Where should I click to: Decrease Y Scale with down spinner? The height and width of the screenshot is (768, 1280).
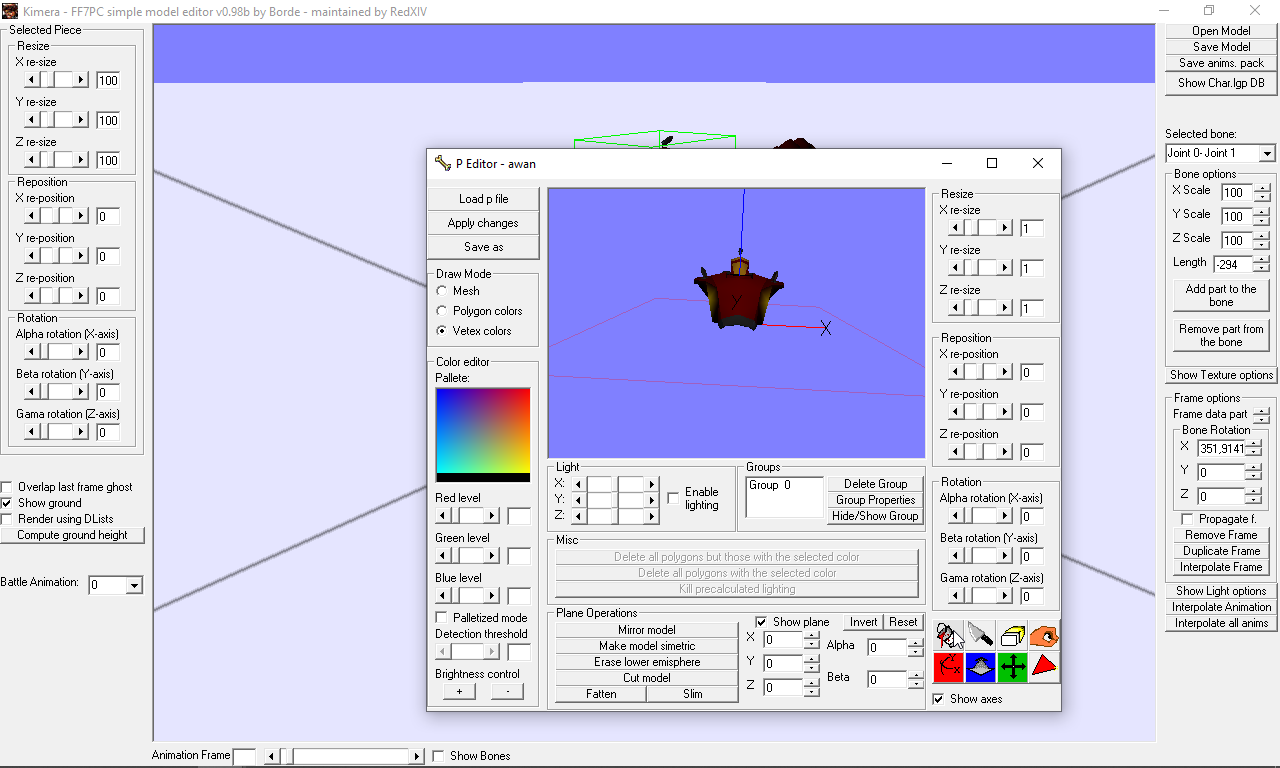point(1263,220)
